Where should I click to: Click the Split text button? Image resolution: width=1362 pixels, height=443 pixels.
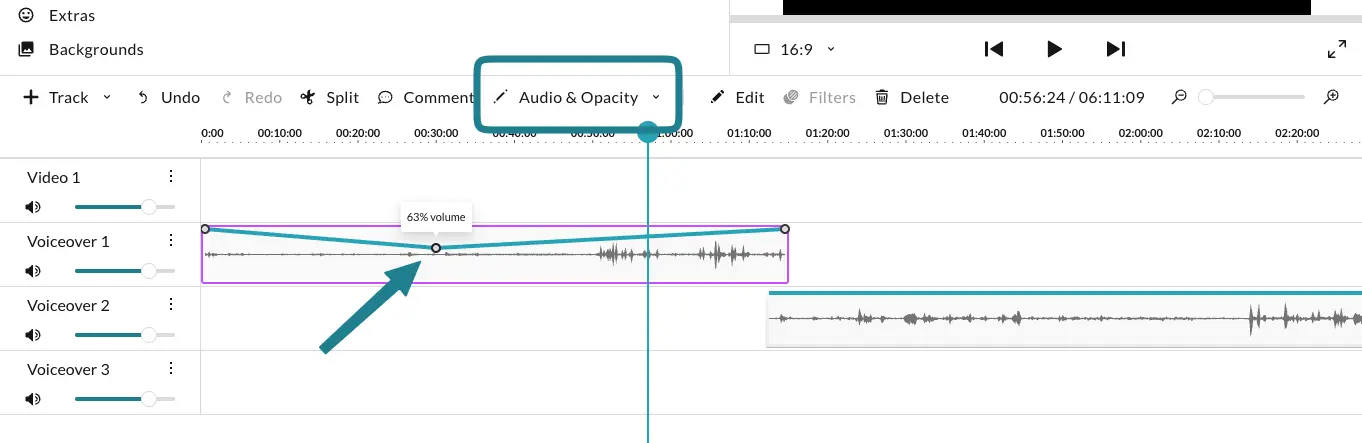[343, 97]
